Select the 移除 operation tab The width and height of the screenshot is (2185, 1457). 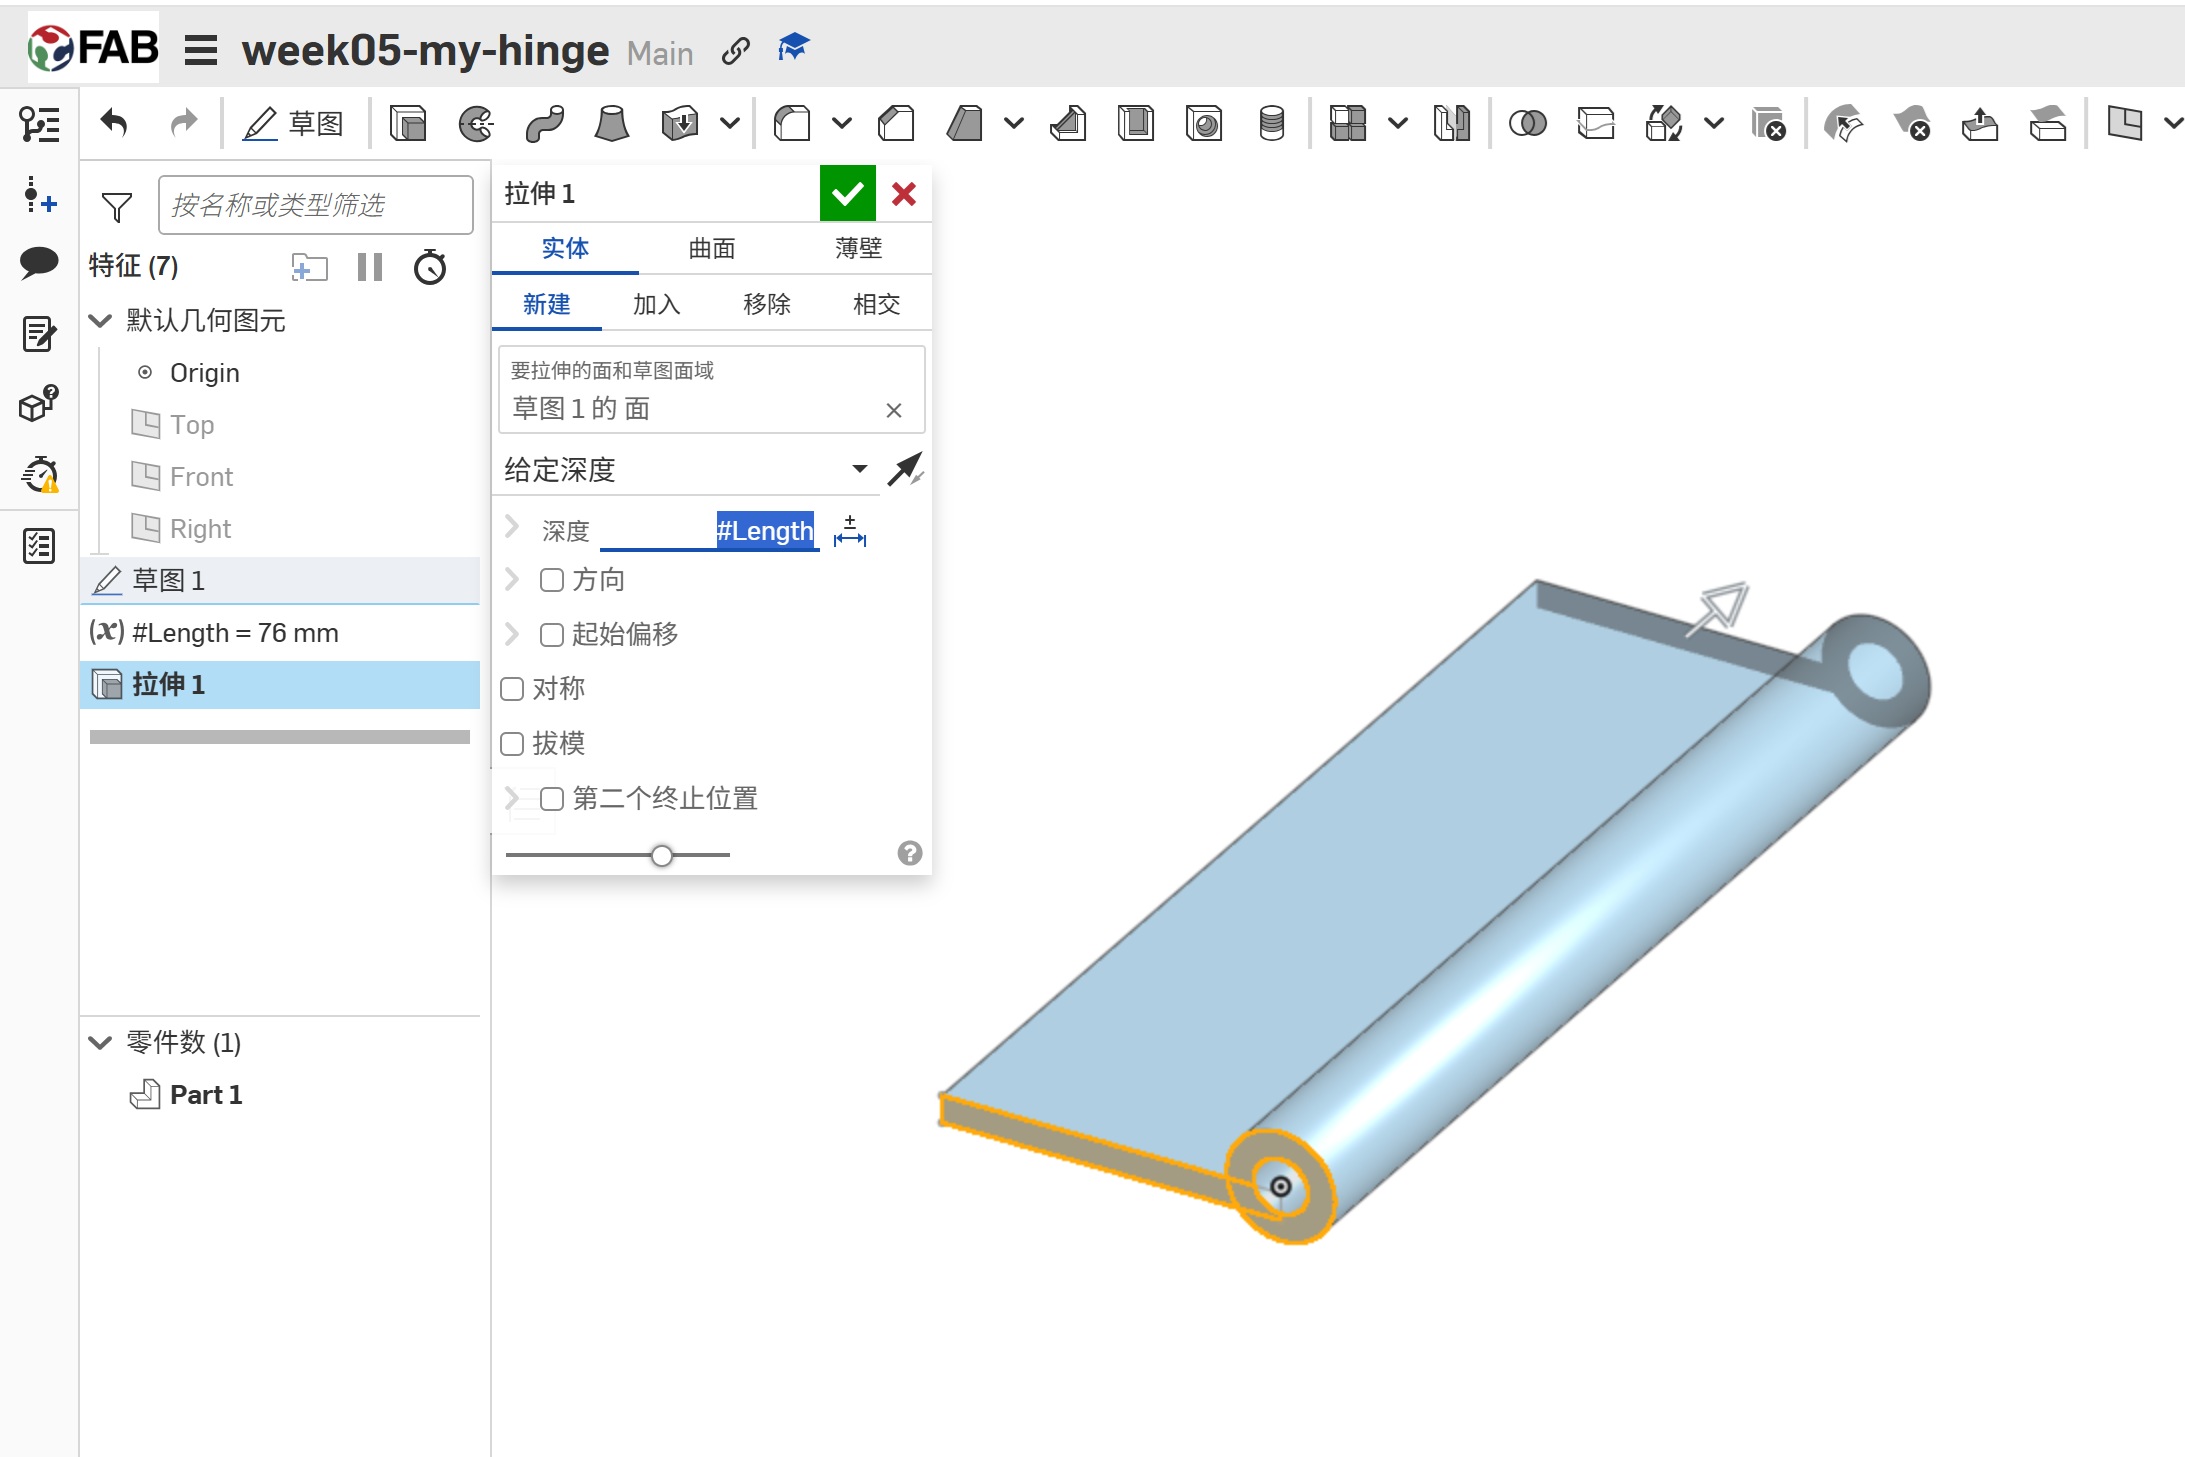coord(767,304)
